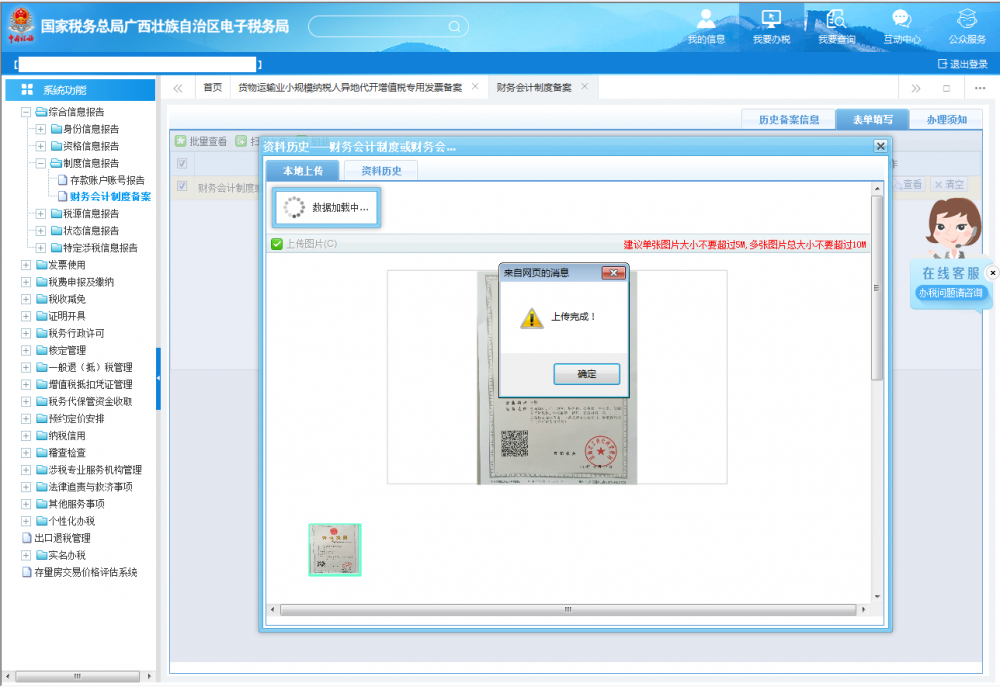
Task: Toggle the 财务会计制度 row checkbox
Action: pos(182,186)
